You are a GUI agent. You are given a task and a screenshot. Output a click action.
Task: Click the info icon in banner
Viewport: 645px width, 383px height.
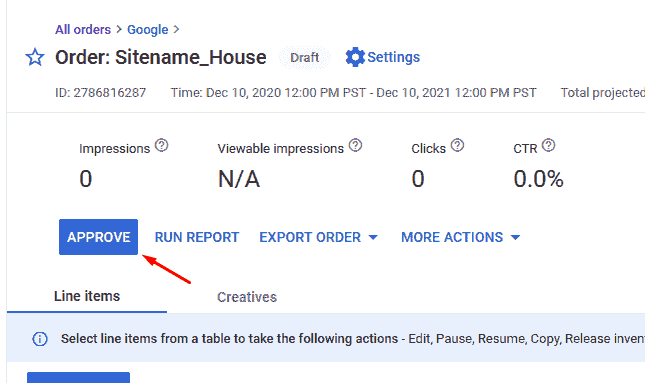tap(40, 339)
